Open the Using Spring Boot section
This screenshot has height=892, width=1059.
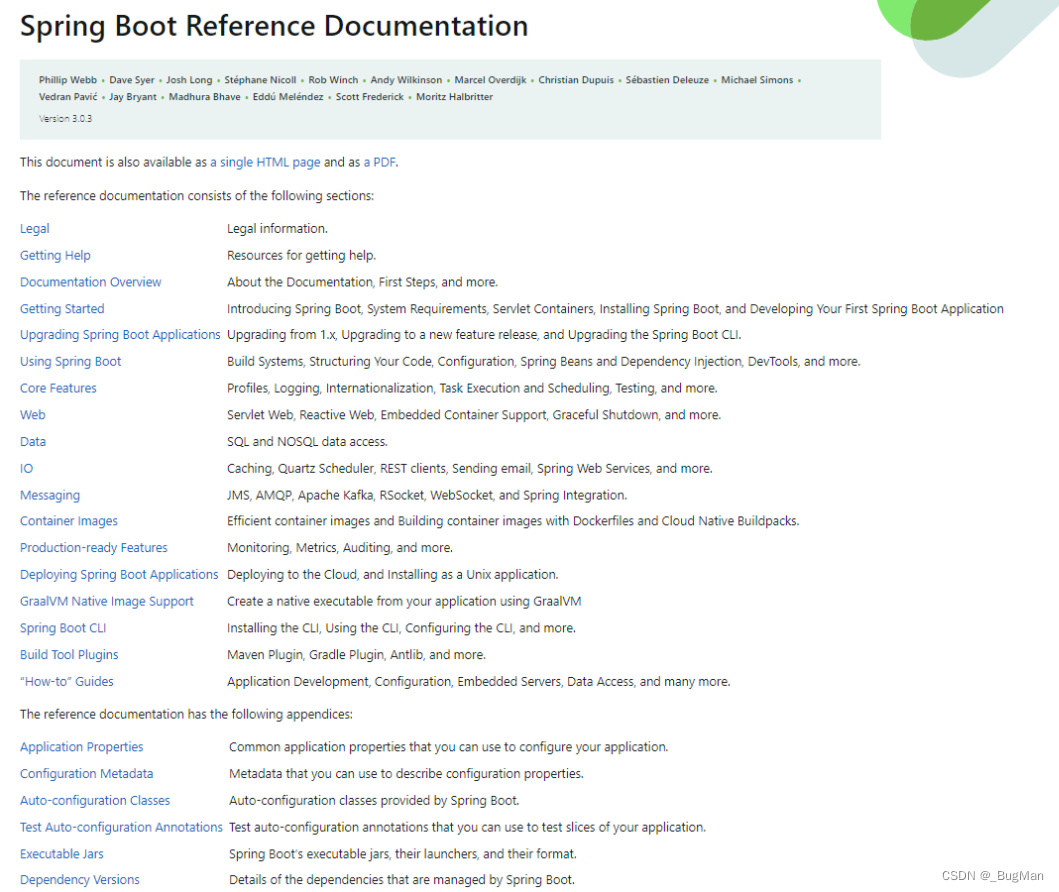pos(70,361)
